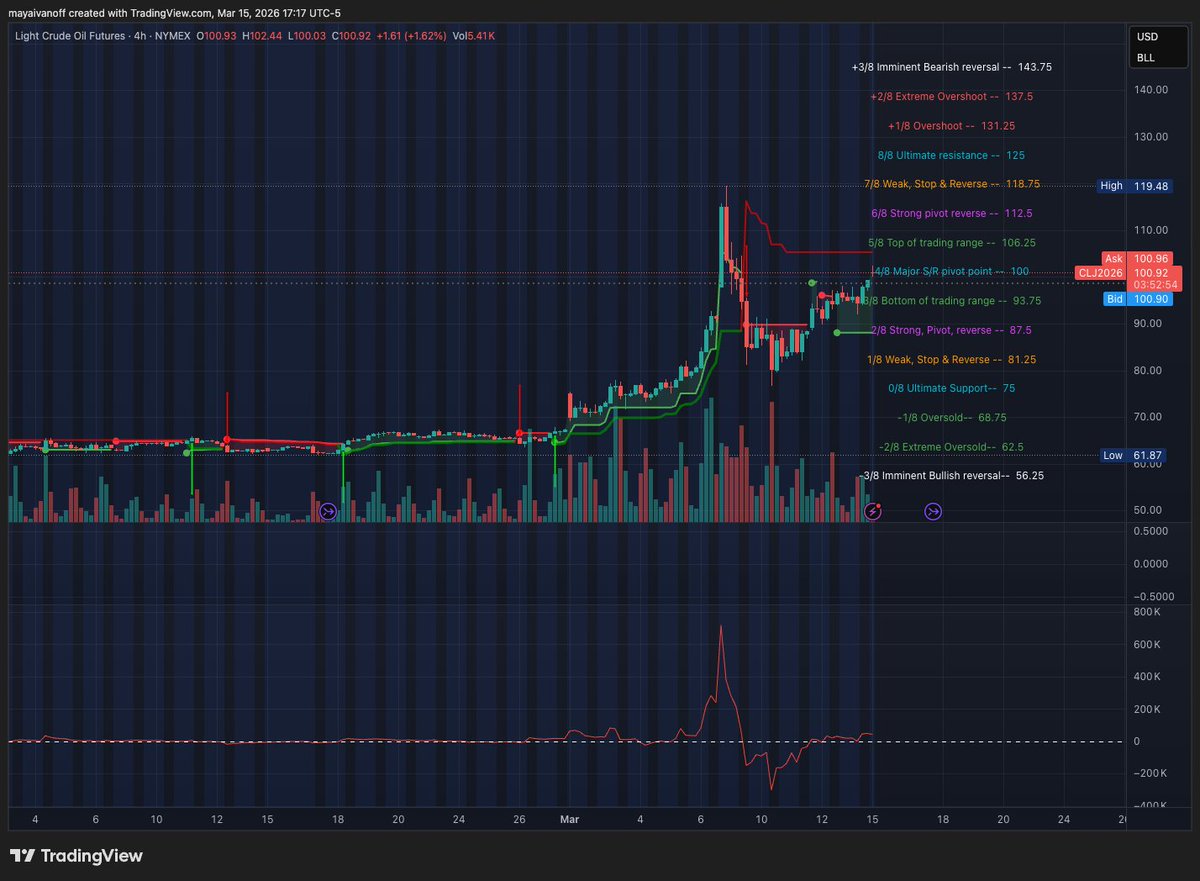Click the 130.00 price axis label

click(x=1150, y=137)
